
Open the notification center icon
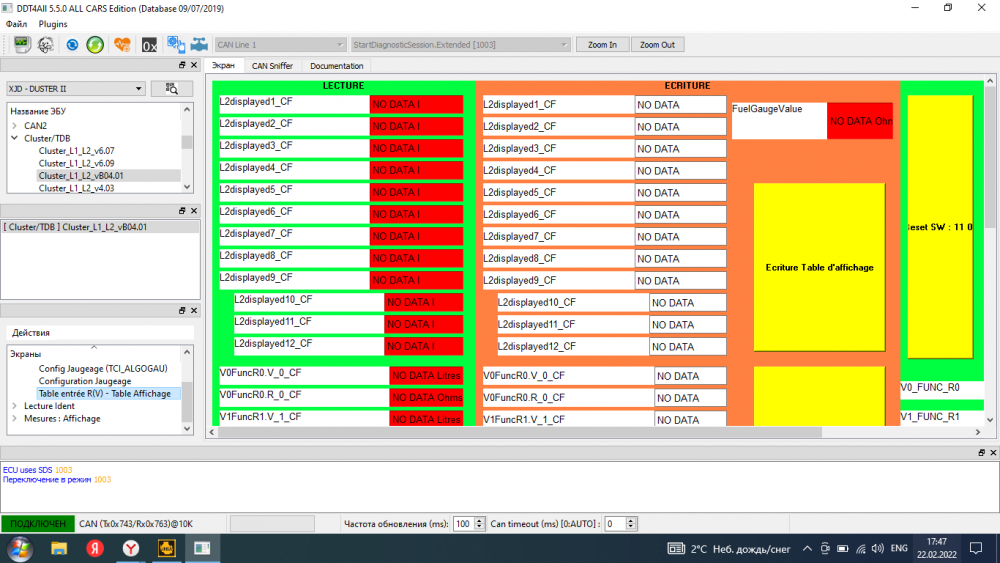(976, 548)
